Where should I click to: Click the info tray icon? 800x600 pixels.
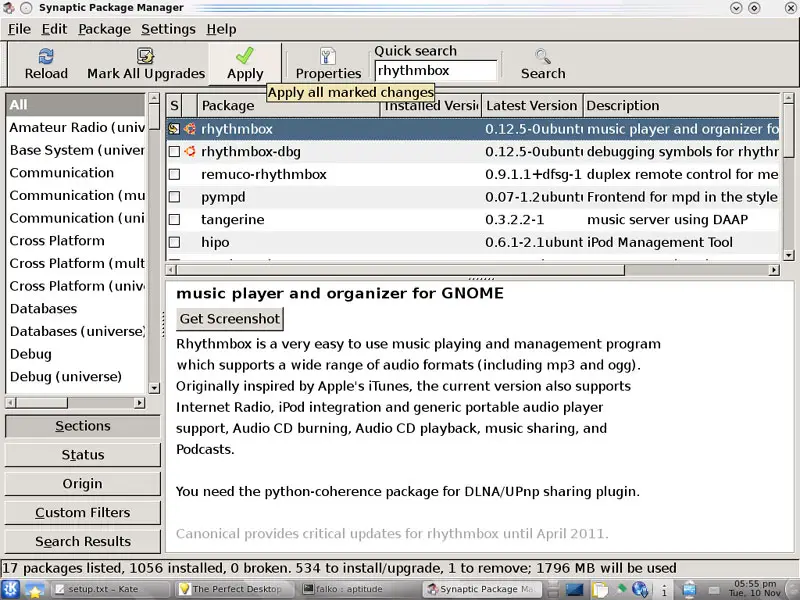pos(664,590)
